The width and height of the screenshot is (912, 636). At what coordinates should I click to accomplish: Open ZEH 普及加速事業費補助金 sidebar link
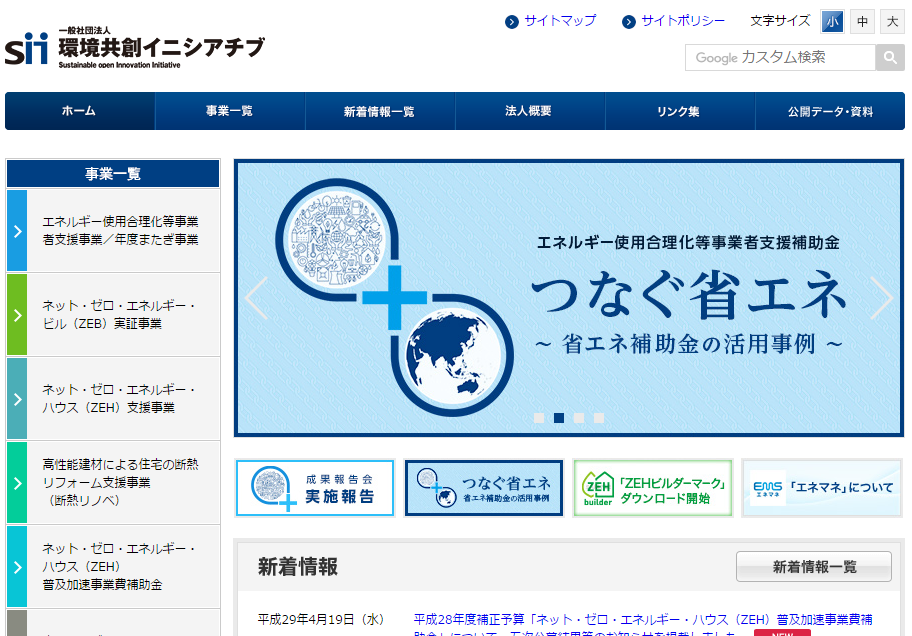119,567
